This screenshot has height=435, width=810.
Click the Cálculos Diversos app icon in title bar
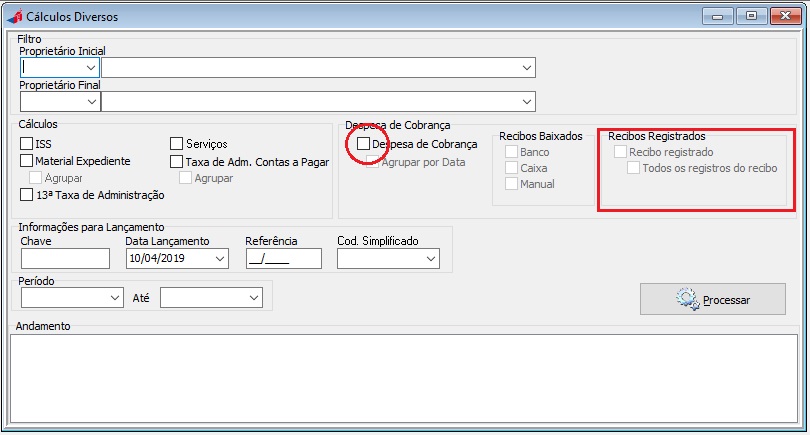[x=13, y=17]
